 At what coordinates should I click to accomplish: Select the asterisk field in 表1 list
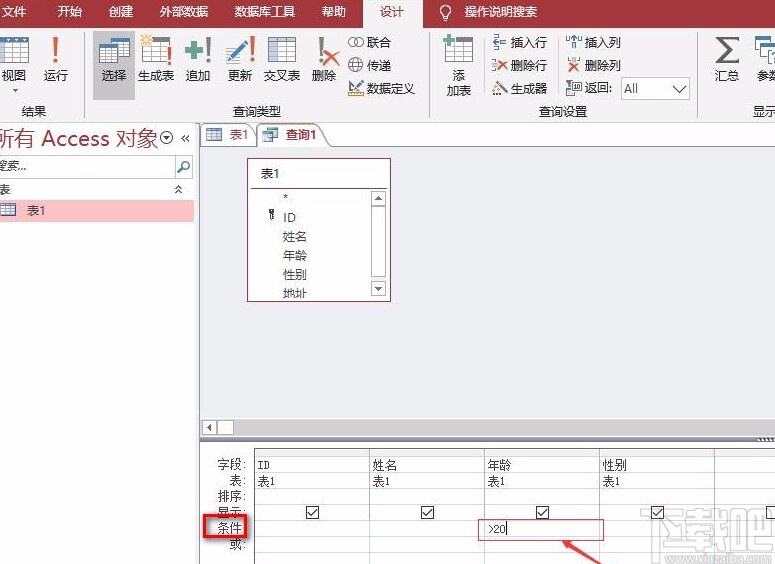coord(286,198)
